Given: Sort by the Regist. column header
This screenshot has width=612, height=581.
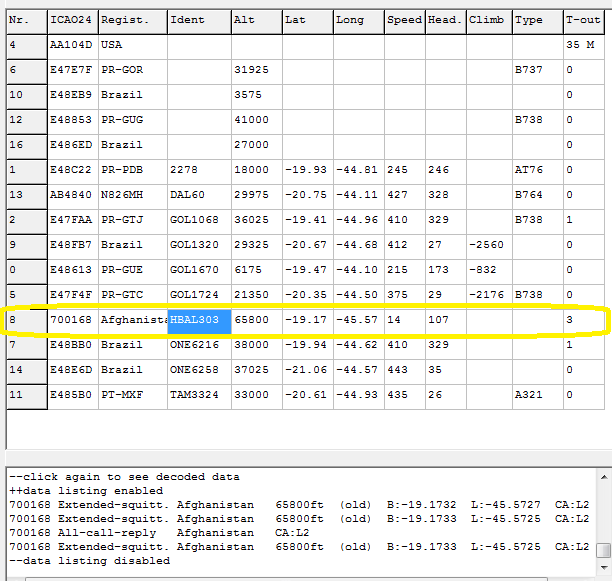Looking at the screenshot, I should pos(132,20).
